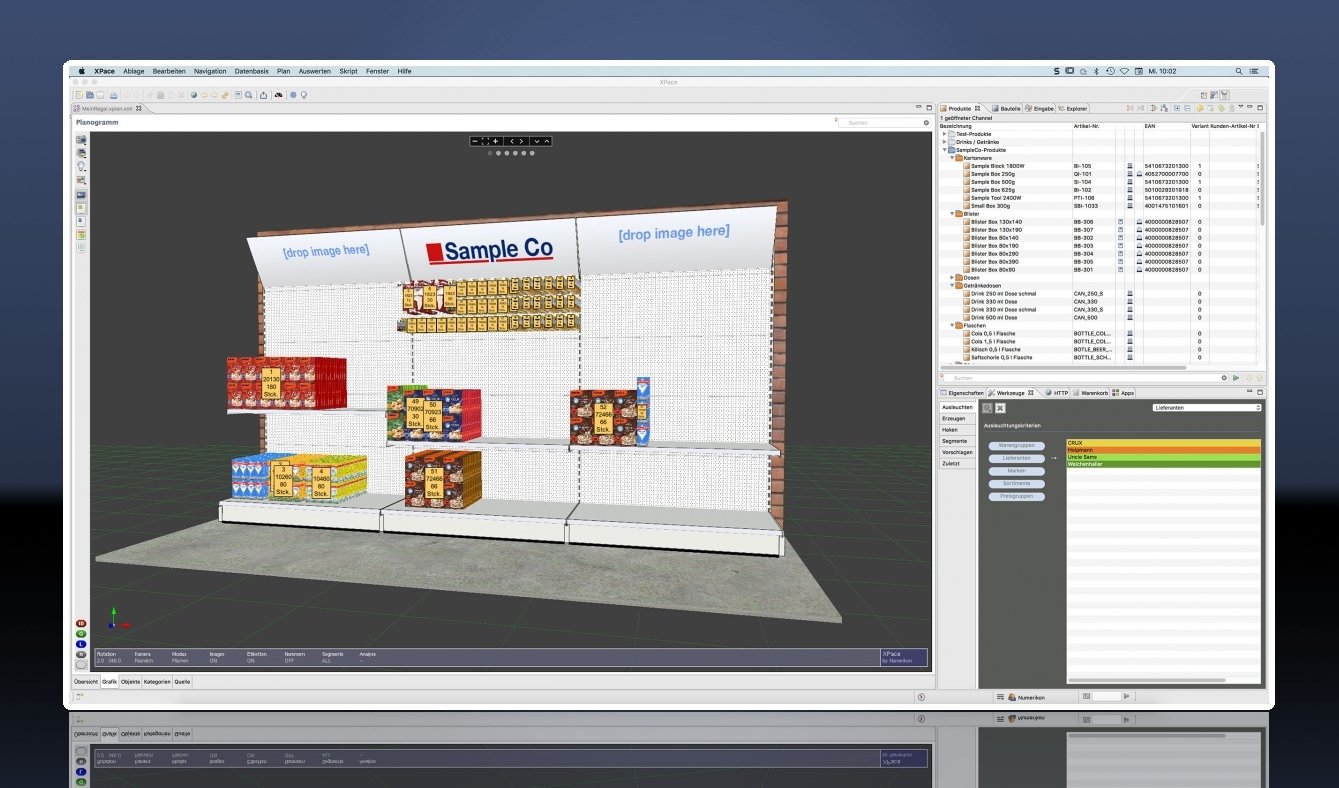Click the Sortimente criteria button
This screenshot has width=1339, height=788.
coord(1016,483)
